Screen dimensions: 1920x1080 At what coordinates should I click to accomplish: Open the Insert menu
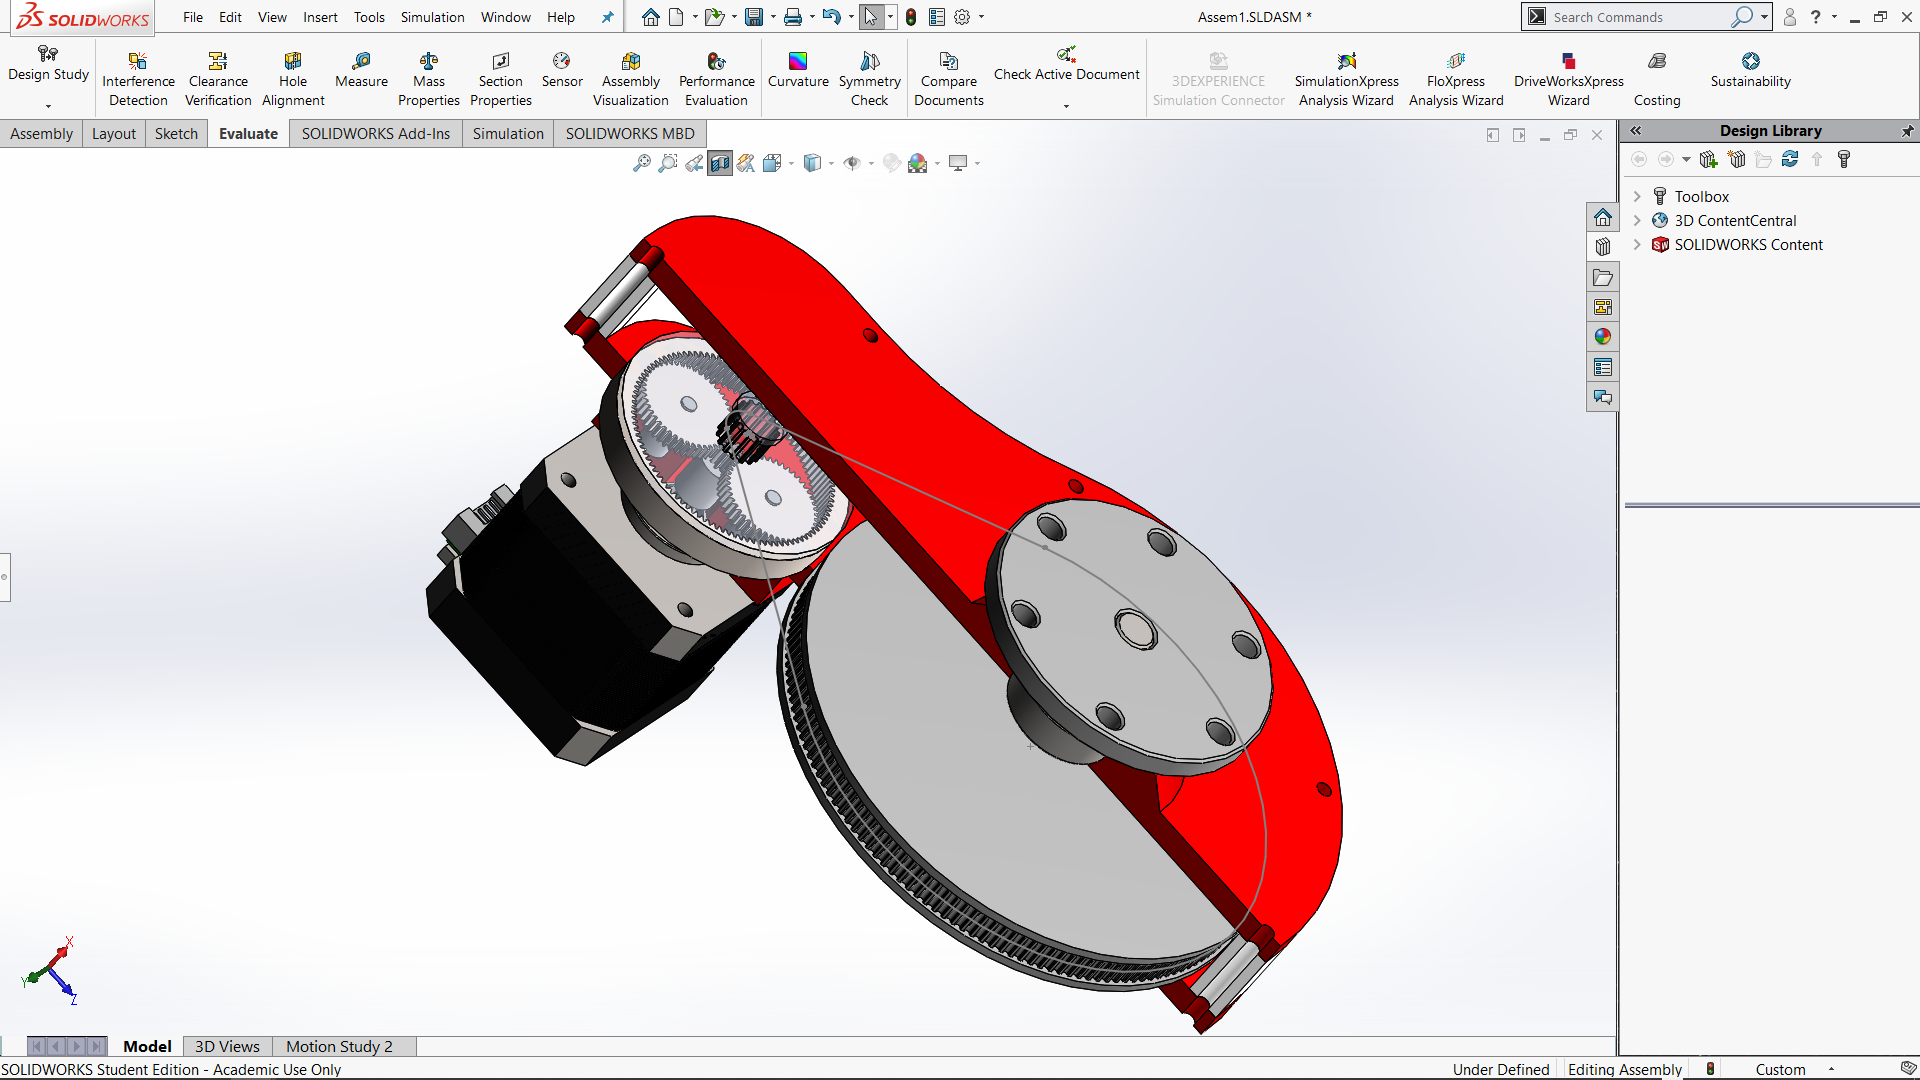pyautogui.click(x=320, y=17)
